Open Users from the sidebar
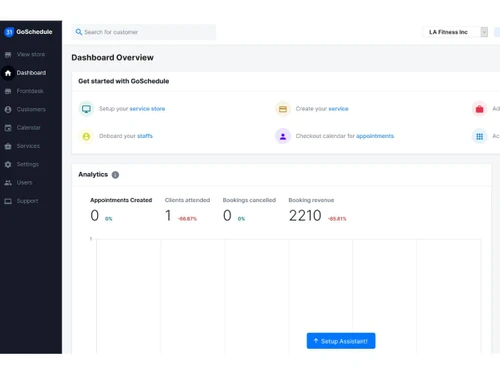The height and width of the screenshot is (375, 500). [24, 183]
